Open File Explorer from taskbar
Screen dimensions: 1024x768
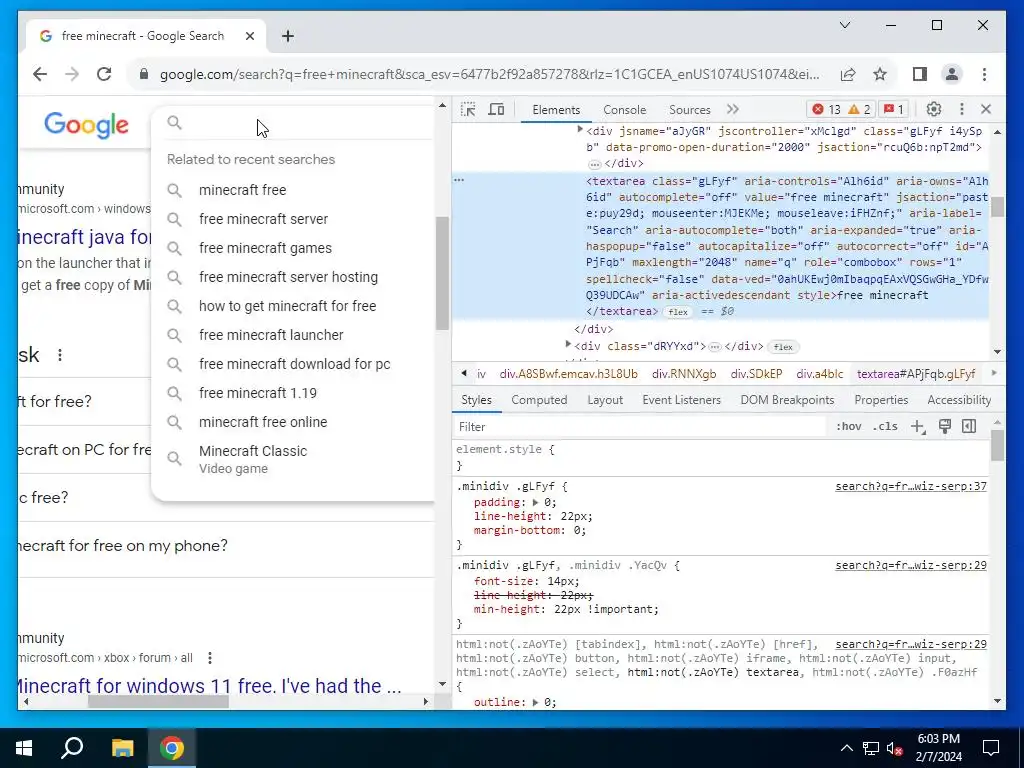122,748
